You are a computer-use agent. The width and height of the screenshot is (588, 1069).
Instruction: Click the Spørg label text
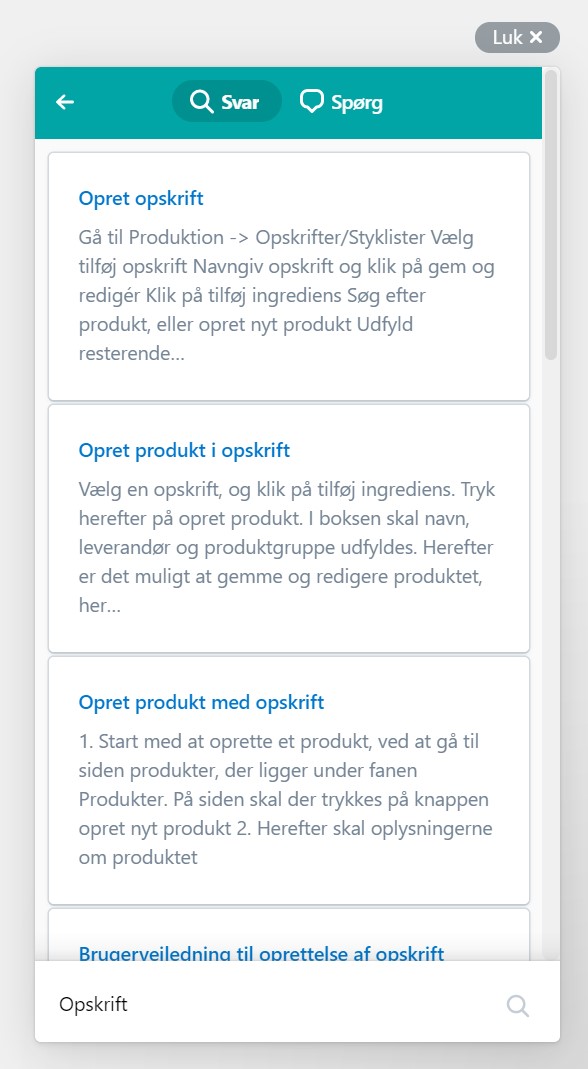pyautogui.click(x=357, y=104)
